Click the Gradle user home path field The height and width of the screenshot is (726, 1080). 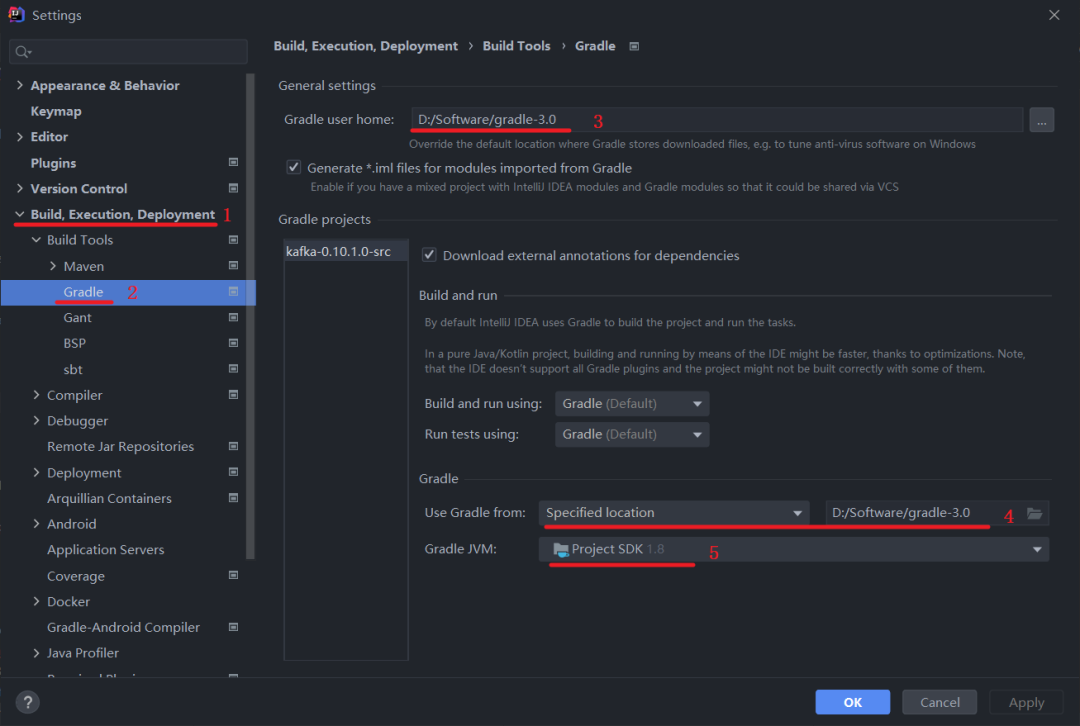pyautogui.click(x=716, y=119)
